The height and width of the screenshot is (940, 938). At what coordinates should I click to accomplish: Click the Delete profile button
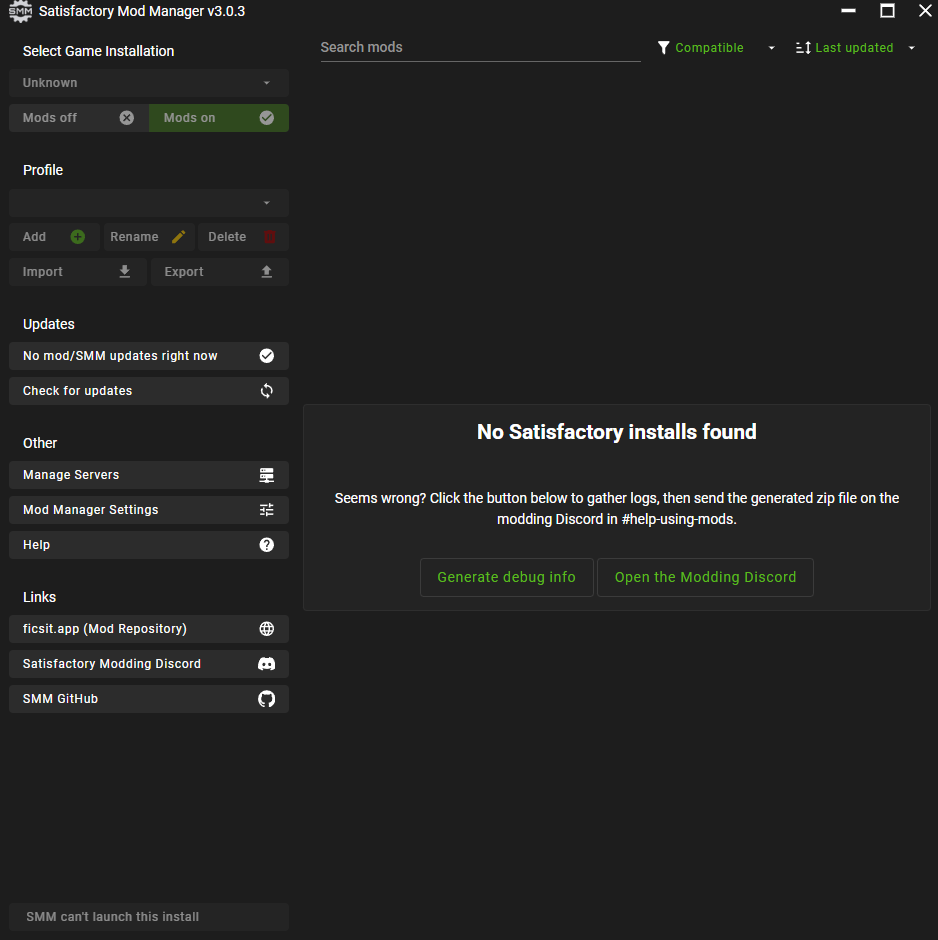[243, 237]
